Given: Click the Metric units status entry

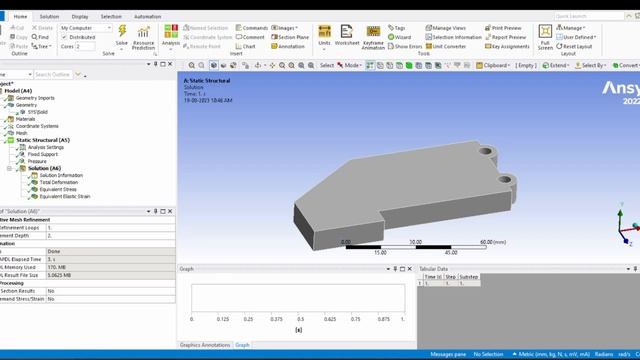Looking at the screenshot, I should point(551,354).
